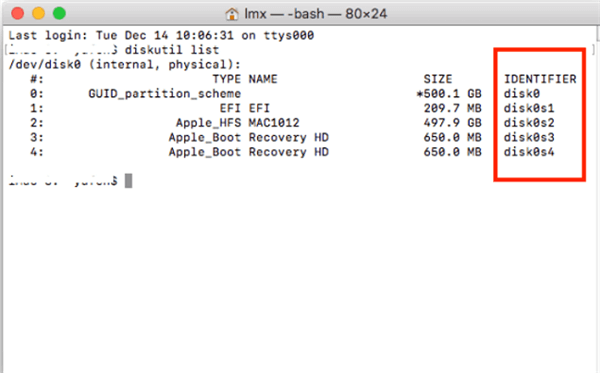
Task: Click 'Recovery HD' in partition row 3
Action: point(289,137)
